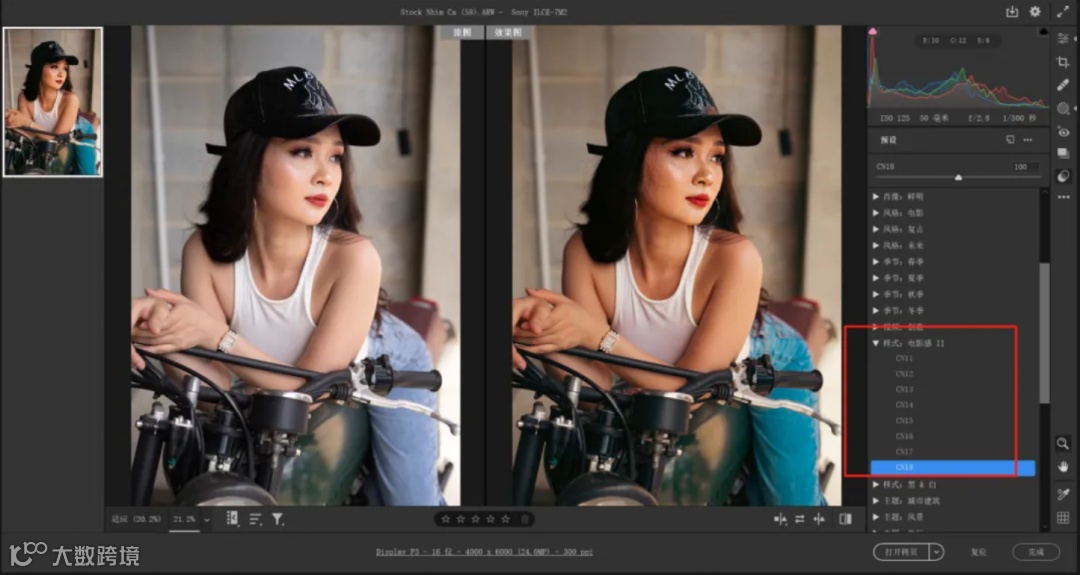The width and height of the screenshot is (1080, 575).
Task: Click the preset amount slider handle
Action: [958, 178]
